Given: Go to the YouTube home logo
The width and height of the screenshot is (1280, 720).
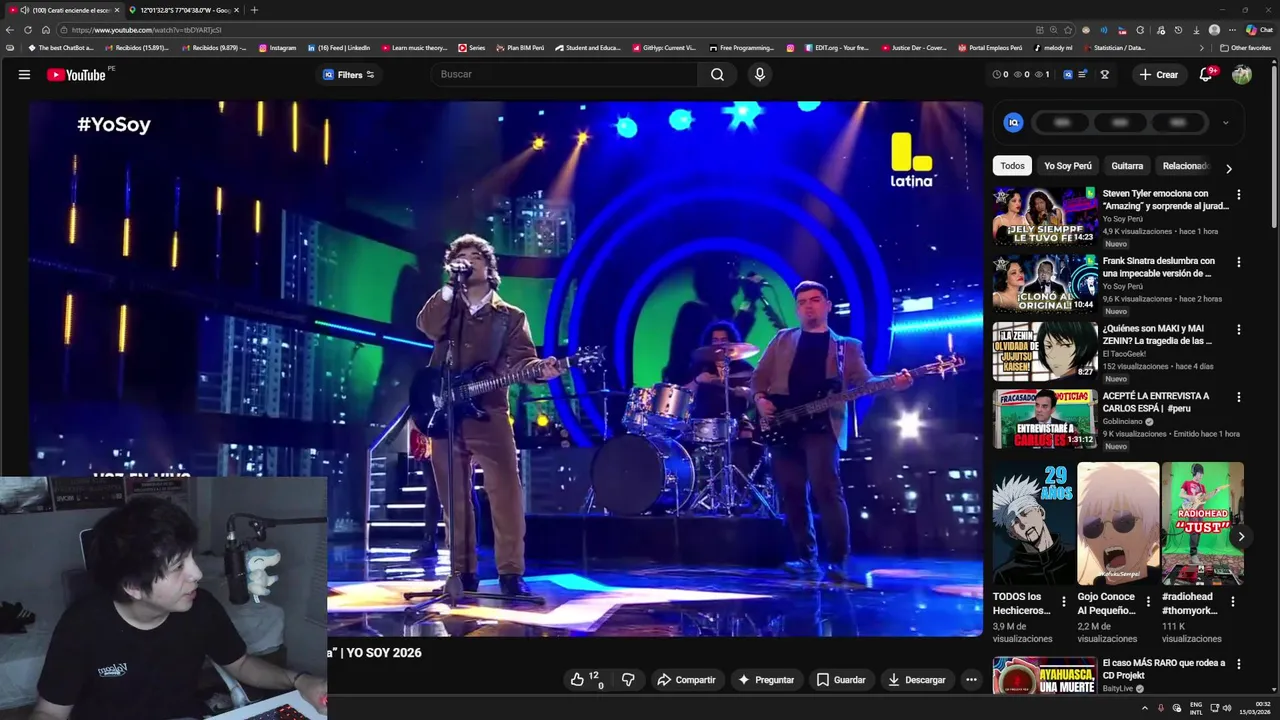Looking at the screenshot, I should click(76, 74).
